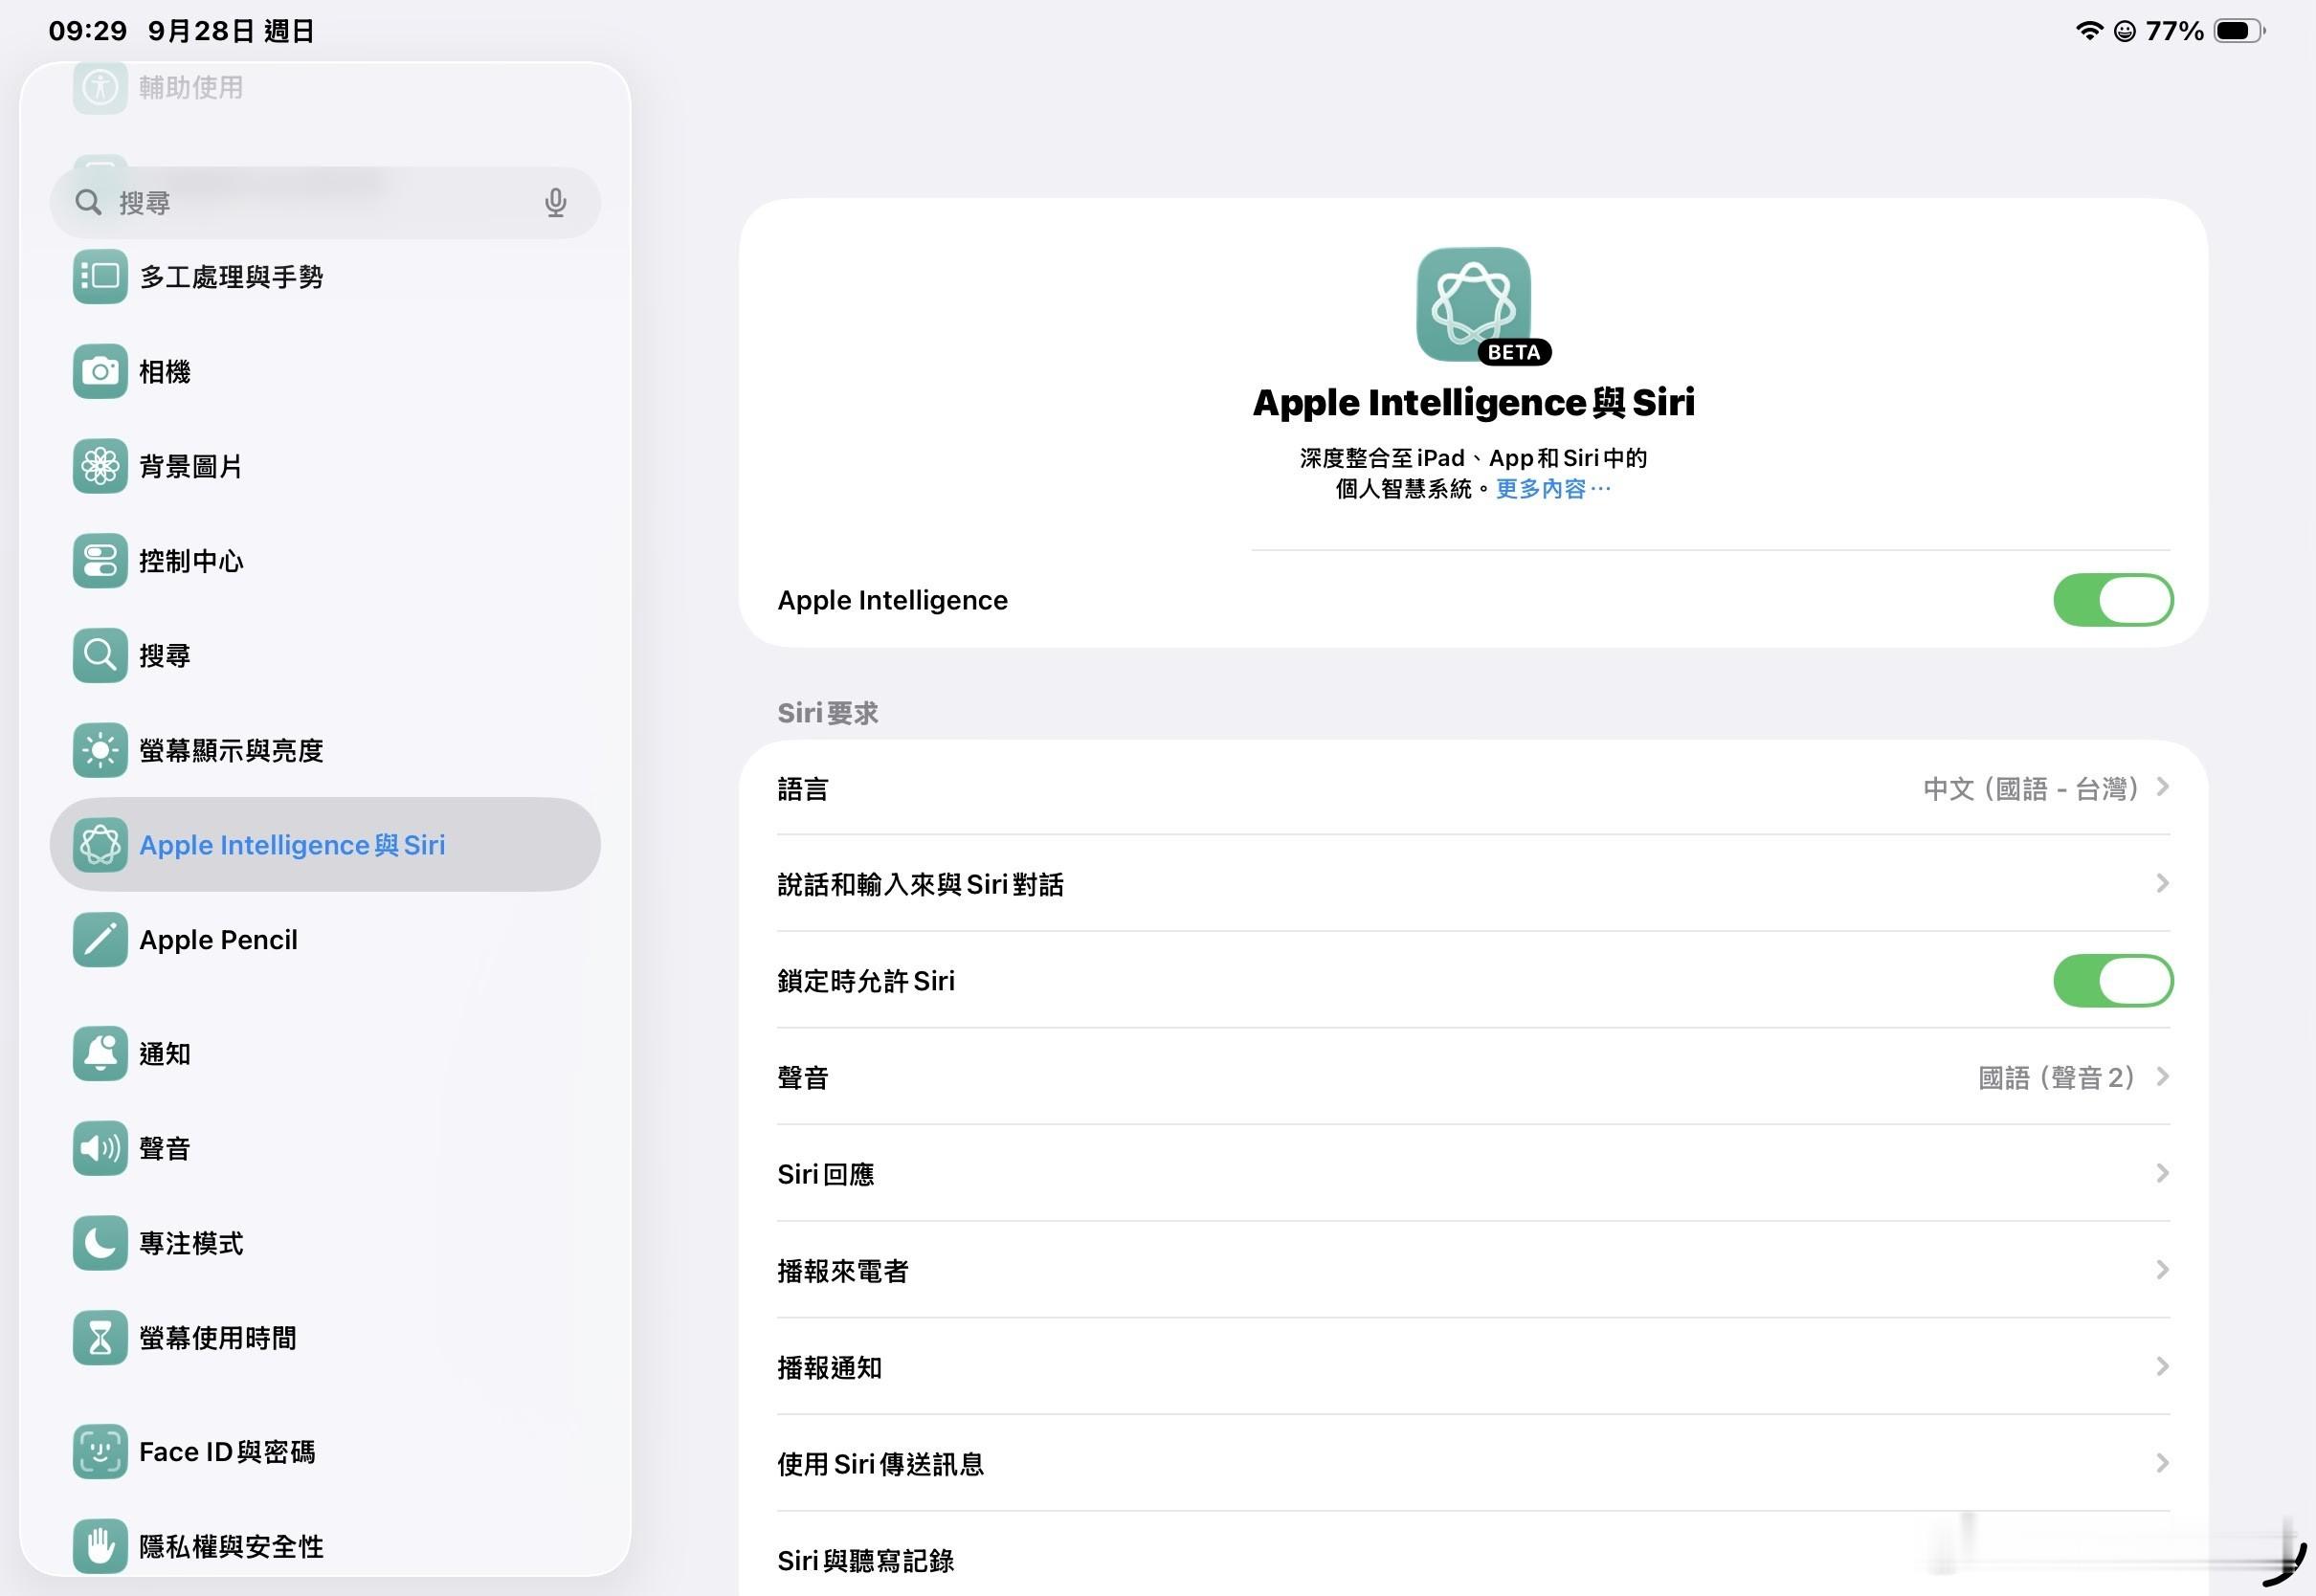Select the 專注模式 moon icon
The image size is (2316, 1596).
click(100, 1243)
